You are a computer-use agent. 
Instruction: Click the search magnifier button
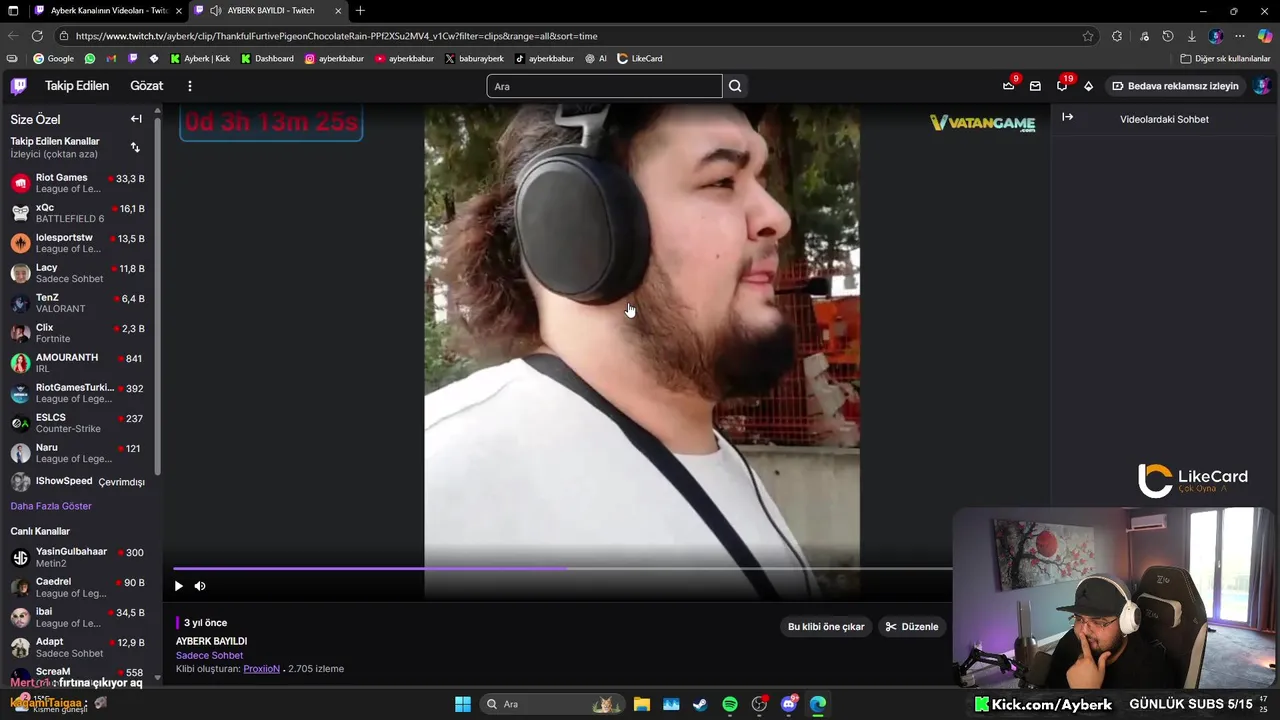point(735,86)
